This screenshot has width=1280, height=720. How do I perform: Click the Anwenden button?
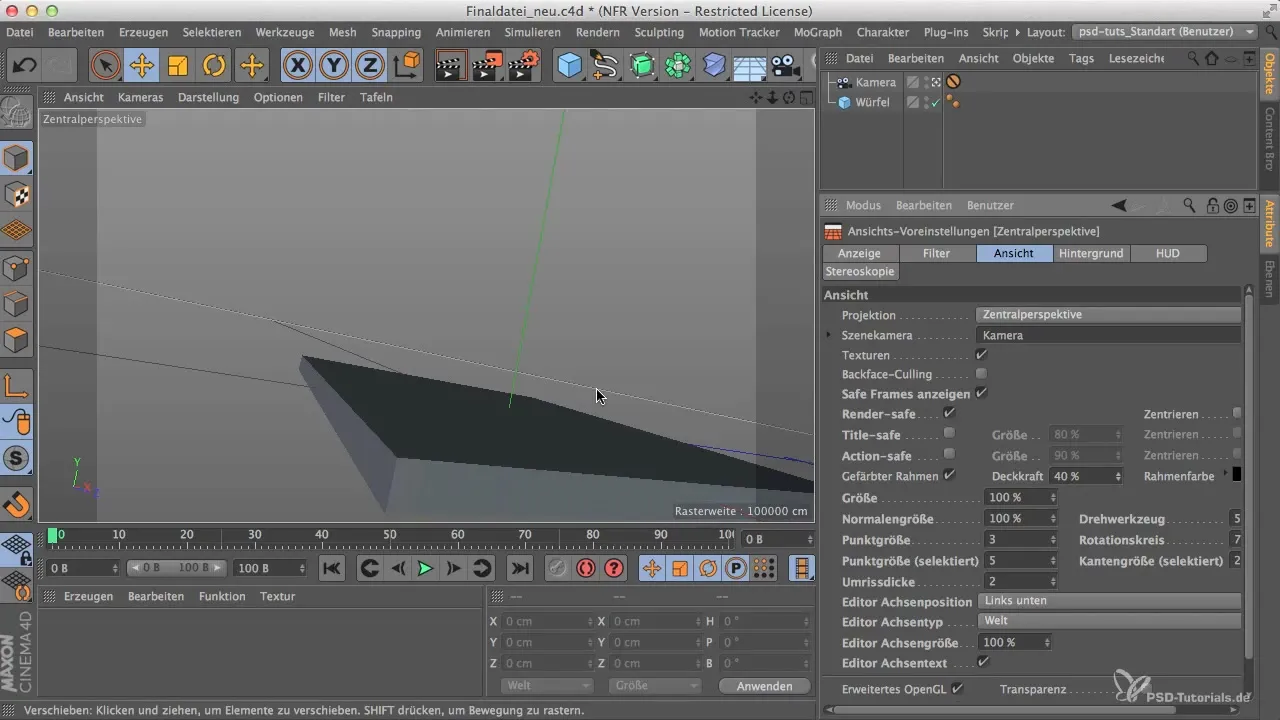coord(764,686)
